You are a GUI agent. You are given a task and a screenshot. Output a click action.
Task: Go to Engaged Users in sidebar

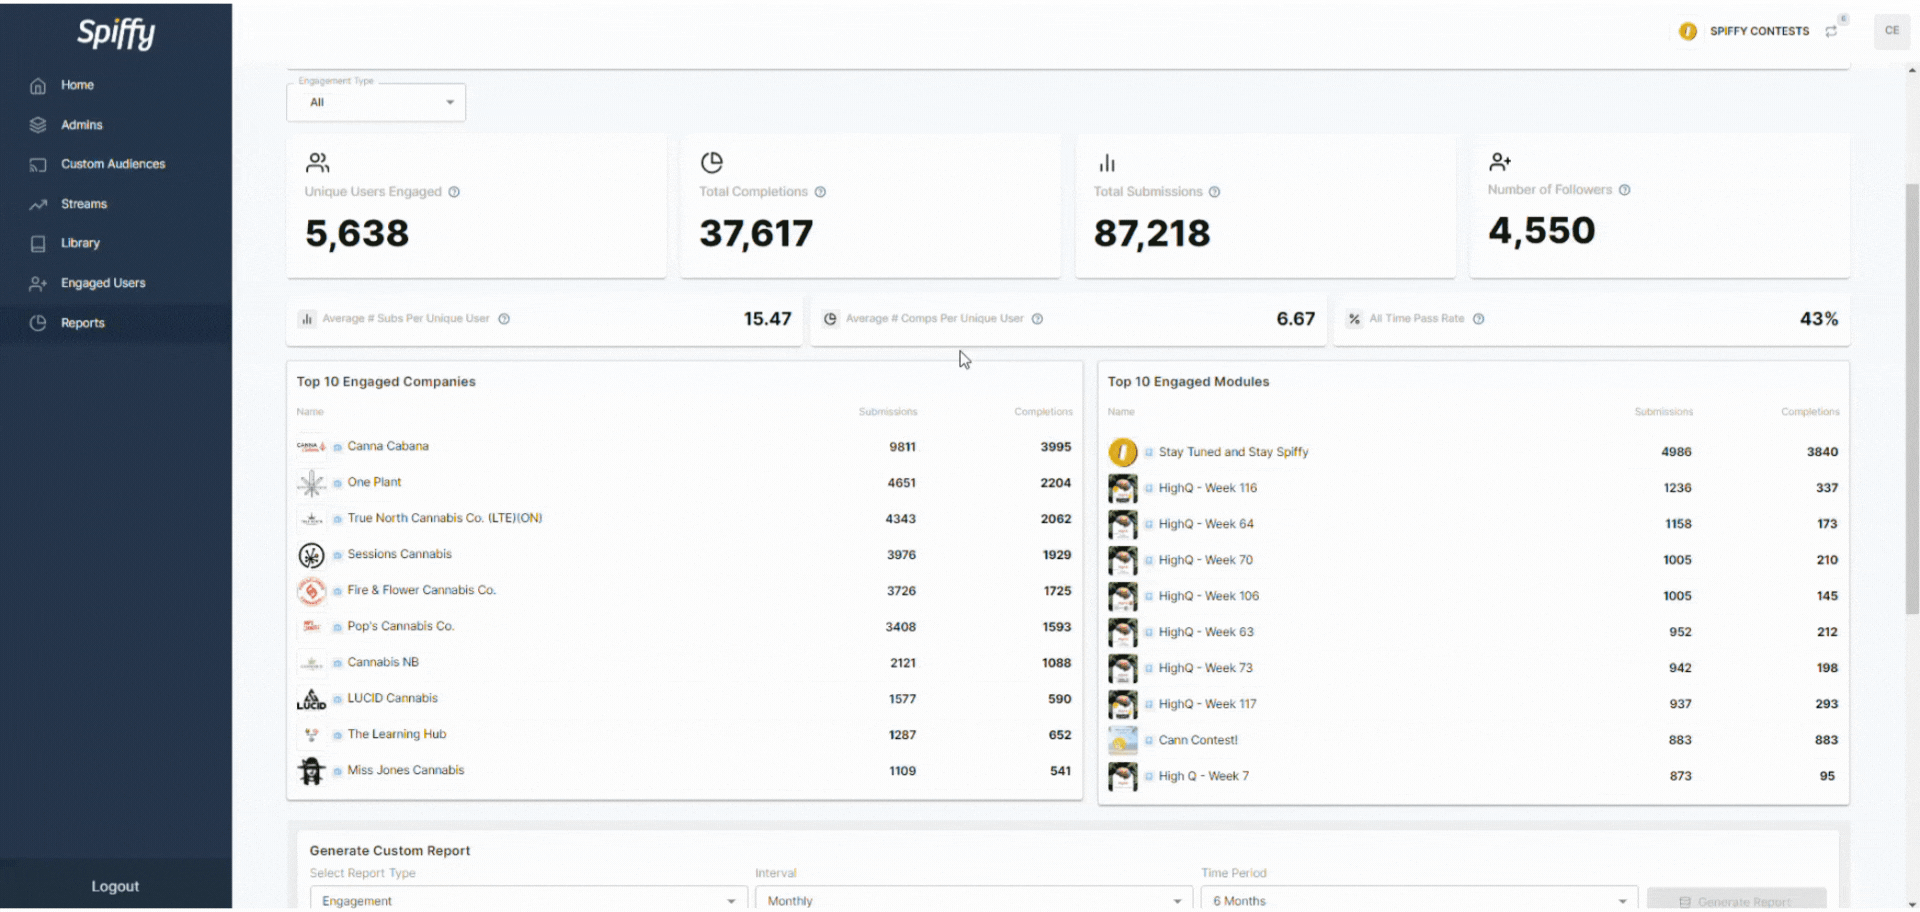103,284
